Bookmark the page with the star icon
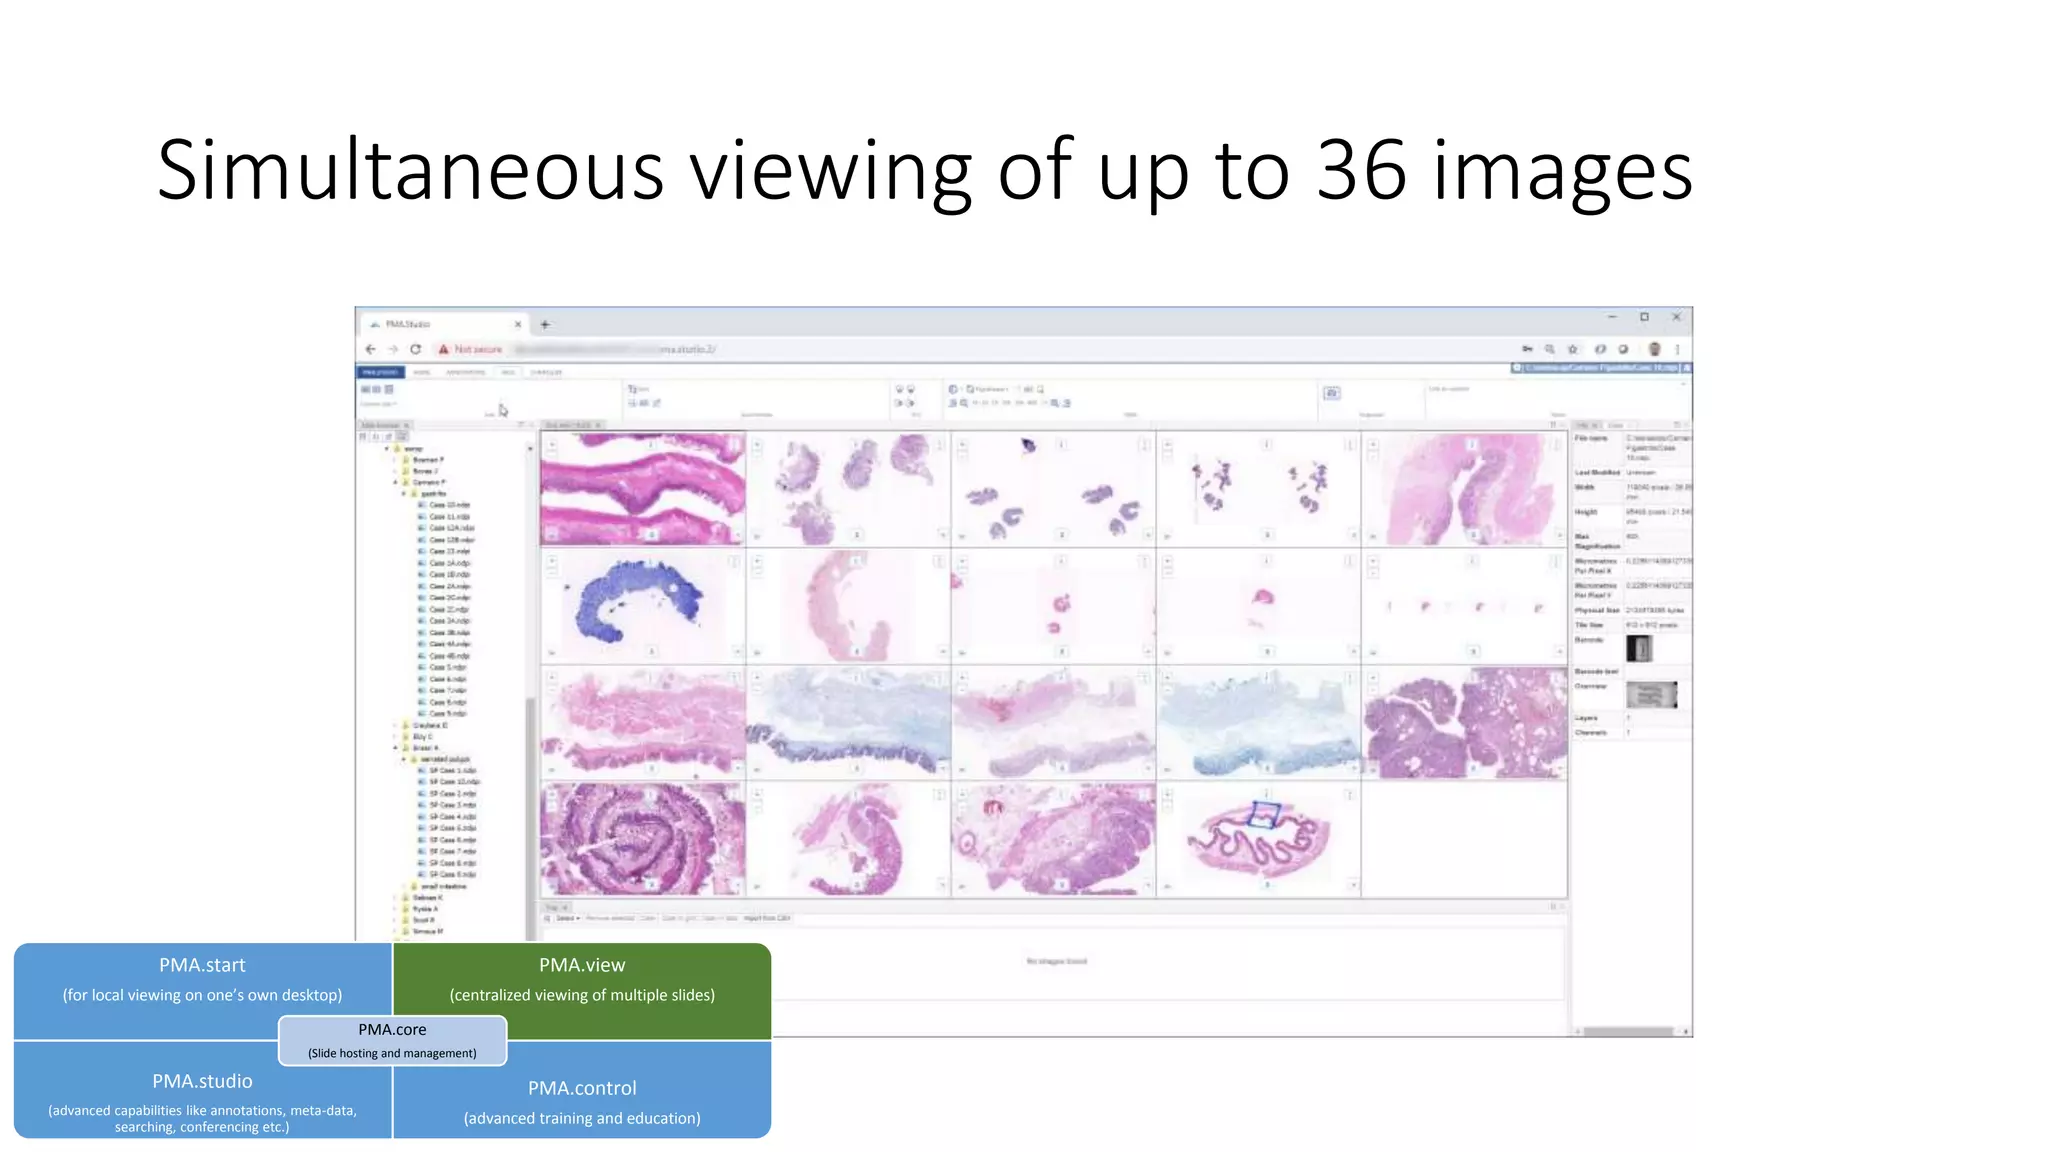This screenshot has height=1152, width=2048. point(1573,349)
